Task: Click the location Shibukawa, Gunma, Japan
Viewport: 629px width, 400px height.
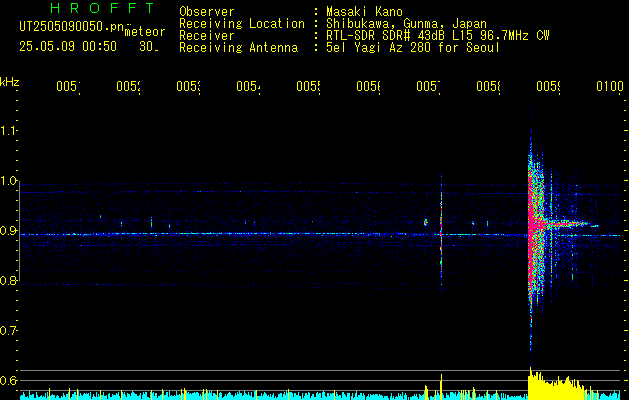Action: 406,23
